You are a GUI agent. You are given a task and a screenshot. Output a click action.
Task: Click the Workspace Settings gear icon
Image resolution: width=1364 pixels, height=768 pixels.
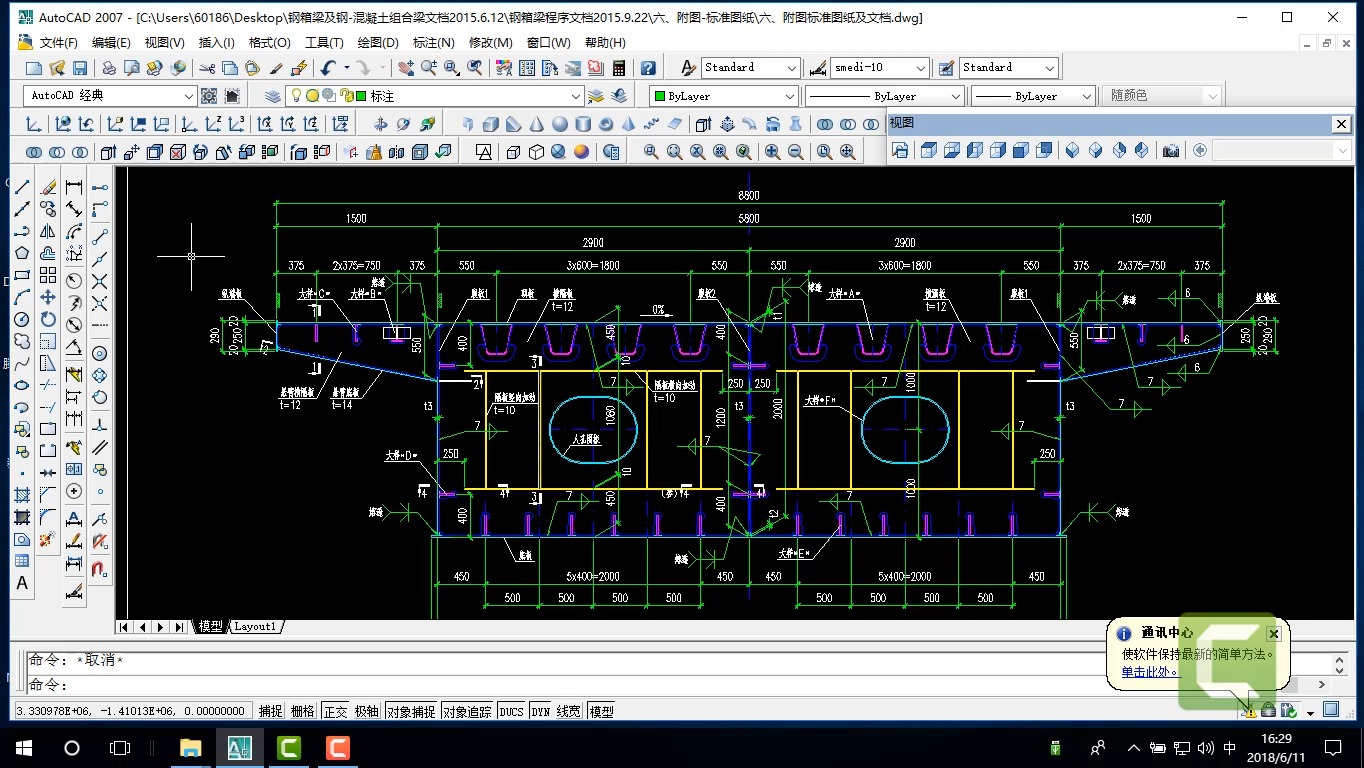[x=209, y=96]
